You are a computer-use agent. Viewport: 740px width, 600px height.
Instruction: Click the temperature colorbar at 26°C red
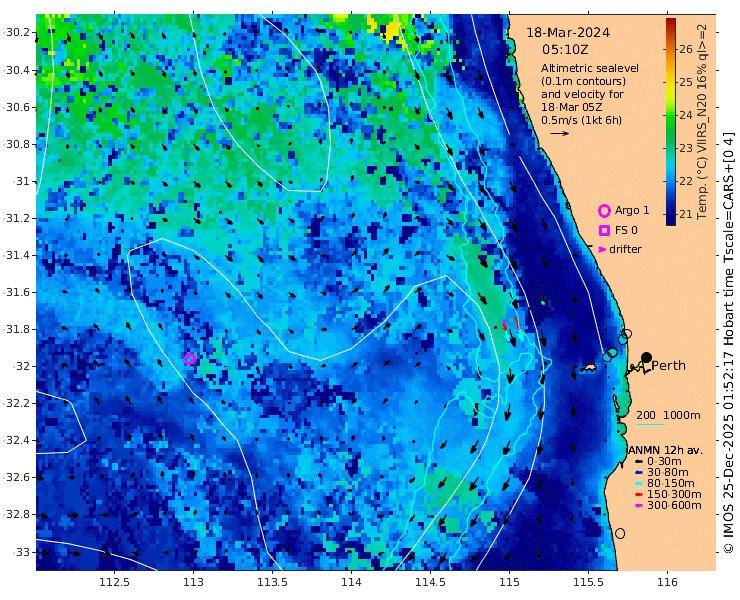(x=671, y=49)
